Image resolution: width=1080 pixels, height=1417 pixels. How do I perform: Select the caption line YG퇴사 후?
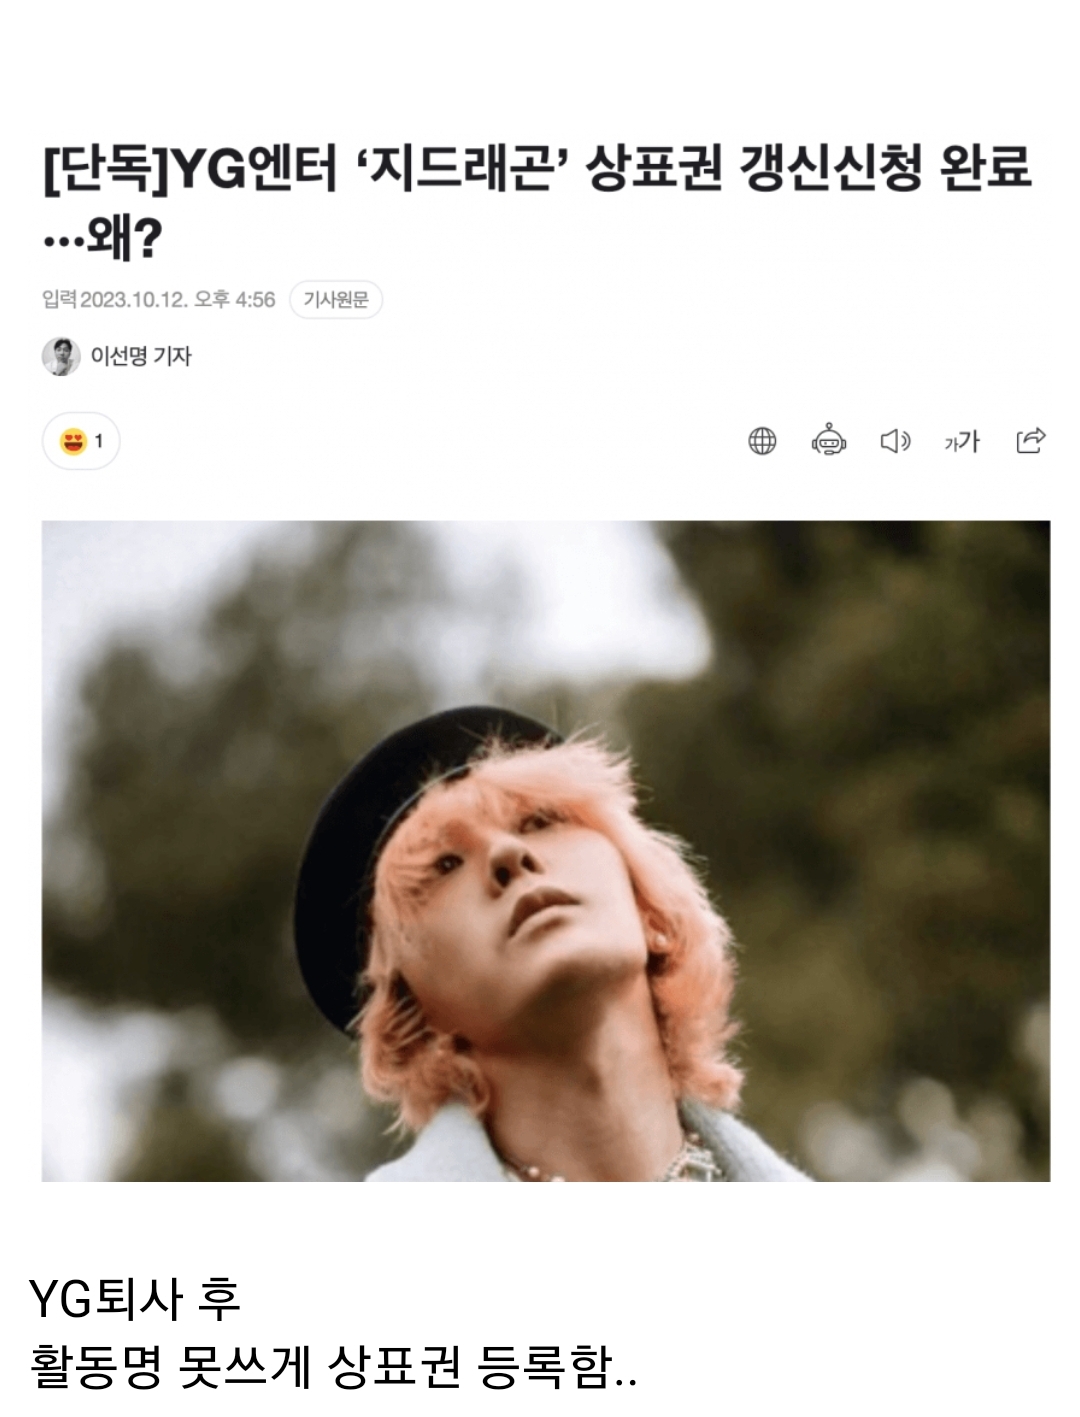(x=135, y=1299)
